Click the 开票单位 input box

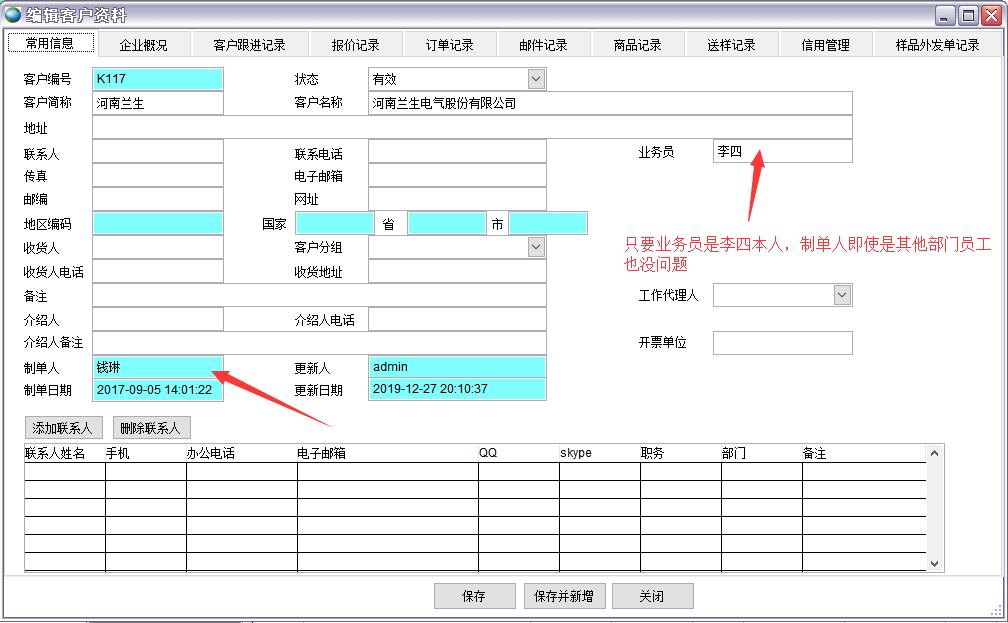(x=782, y=343)
